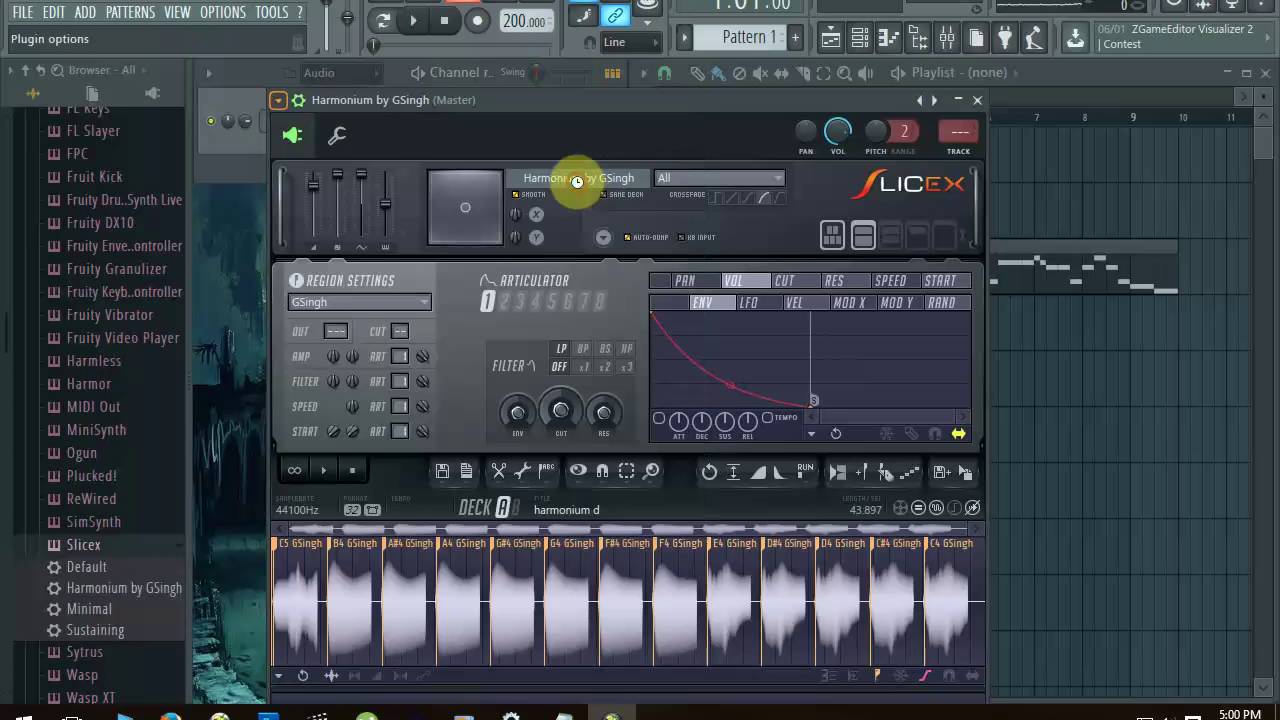The image size is (1280, 720).
Task: Open waveform options arrow at bottom left
Action: point(279,676)
